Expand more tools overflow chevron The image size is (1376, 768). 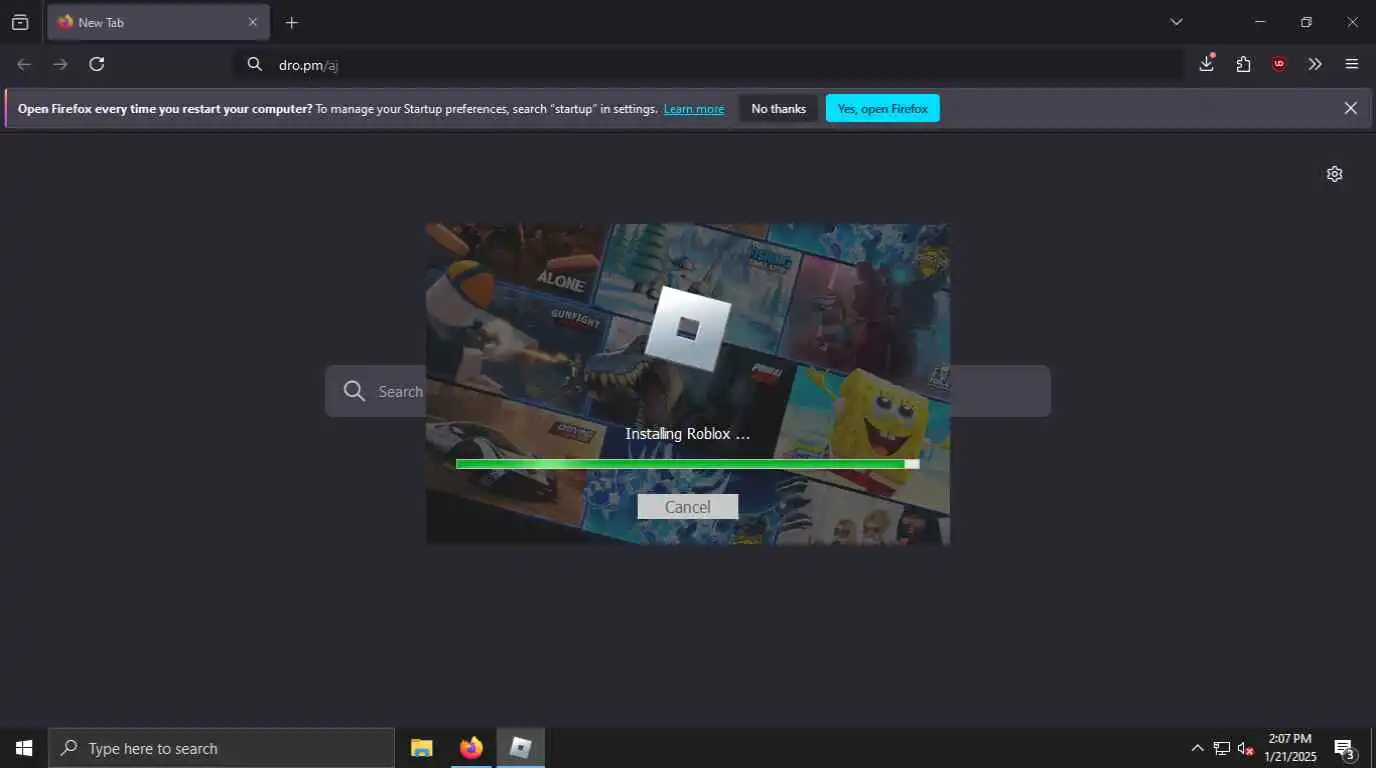(1315, 64)
